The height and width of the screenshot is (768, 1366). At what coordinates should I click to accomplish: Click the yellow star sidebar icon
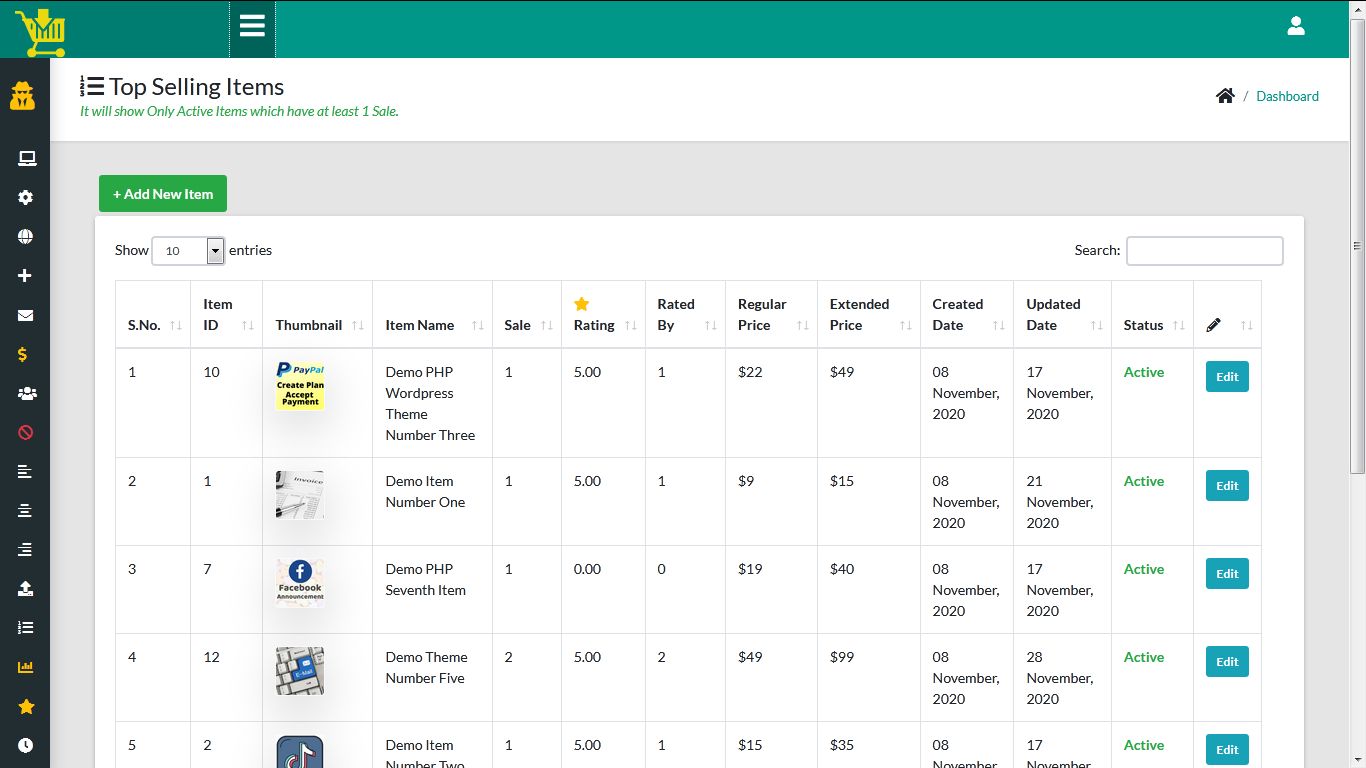tap(26, 707)
